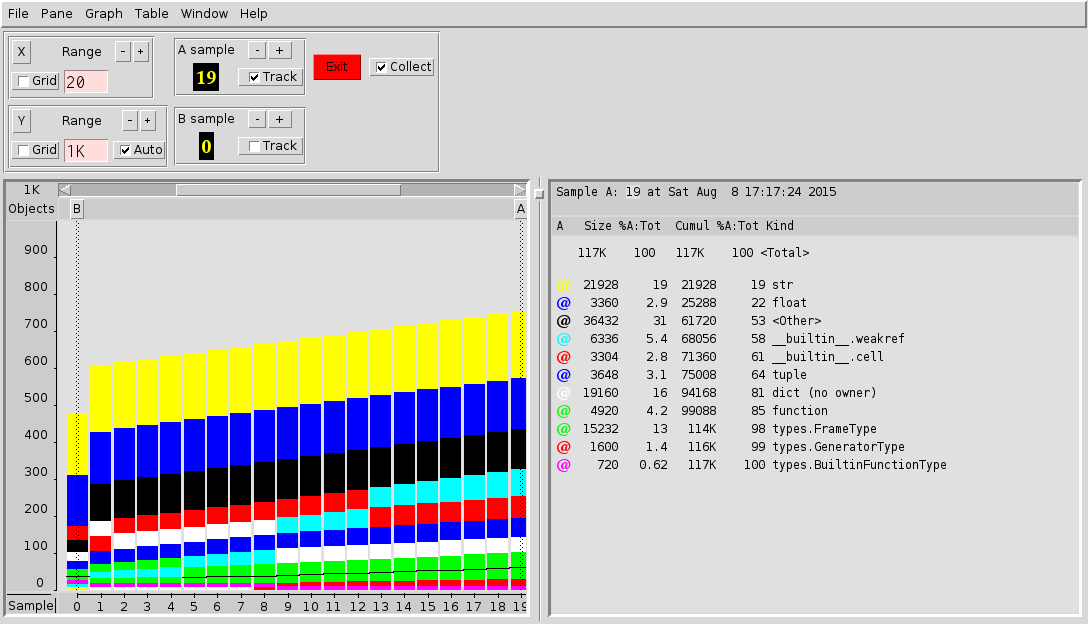The width and height of the screenshot is (1088, 624).
Task: Toggle the Collect checkbox
Action: coord(402,67)
